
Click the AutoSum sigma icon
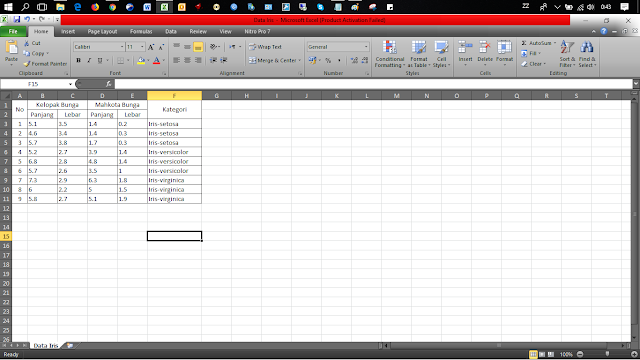coord(524,43)
